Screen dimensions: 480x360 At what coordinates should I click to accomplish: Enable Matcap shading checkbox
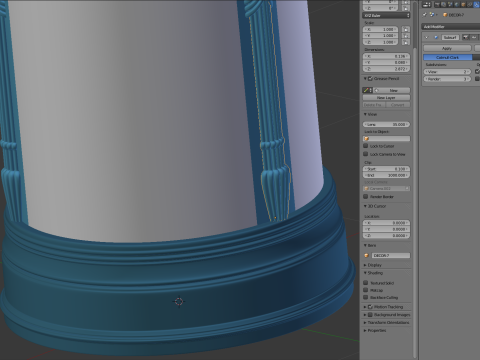pos(366,290)
